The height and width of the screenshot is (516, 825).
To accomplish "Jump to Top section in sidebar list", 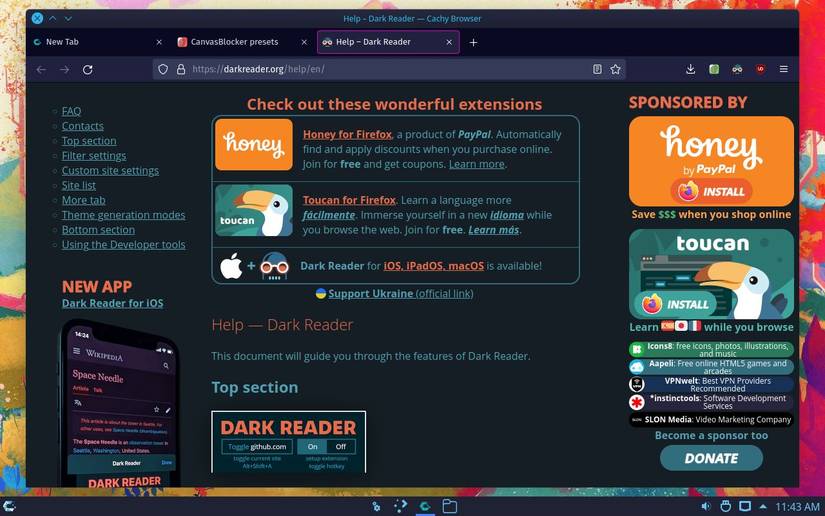I will [x=89, y=140].
